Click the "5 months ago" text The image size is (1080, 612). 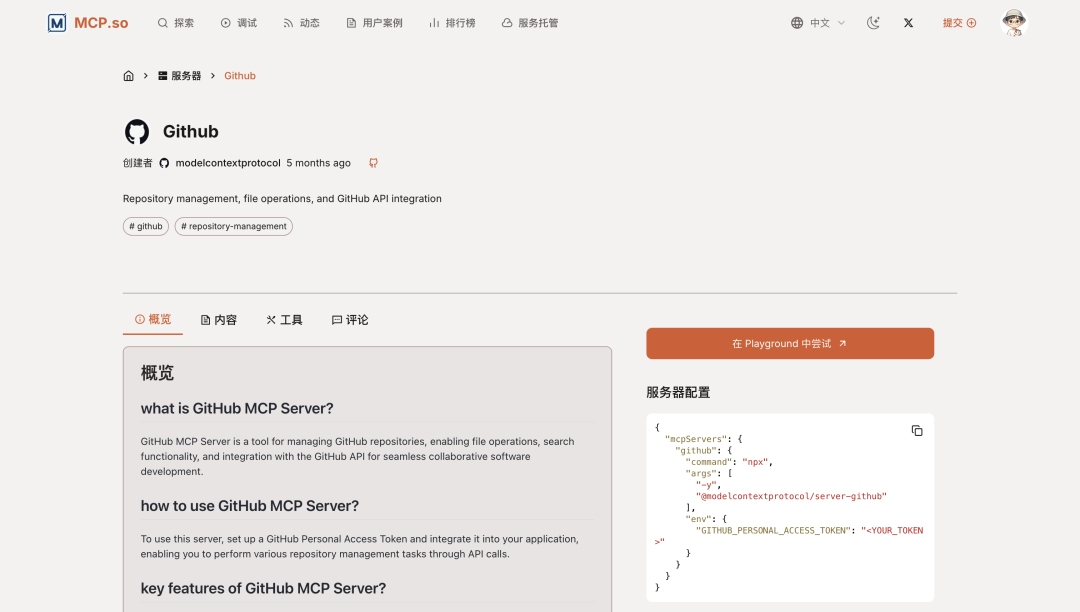click(x=318, y=163)
